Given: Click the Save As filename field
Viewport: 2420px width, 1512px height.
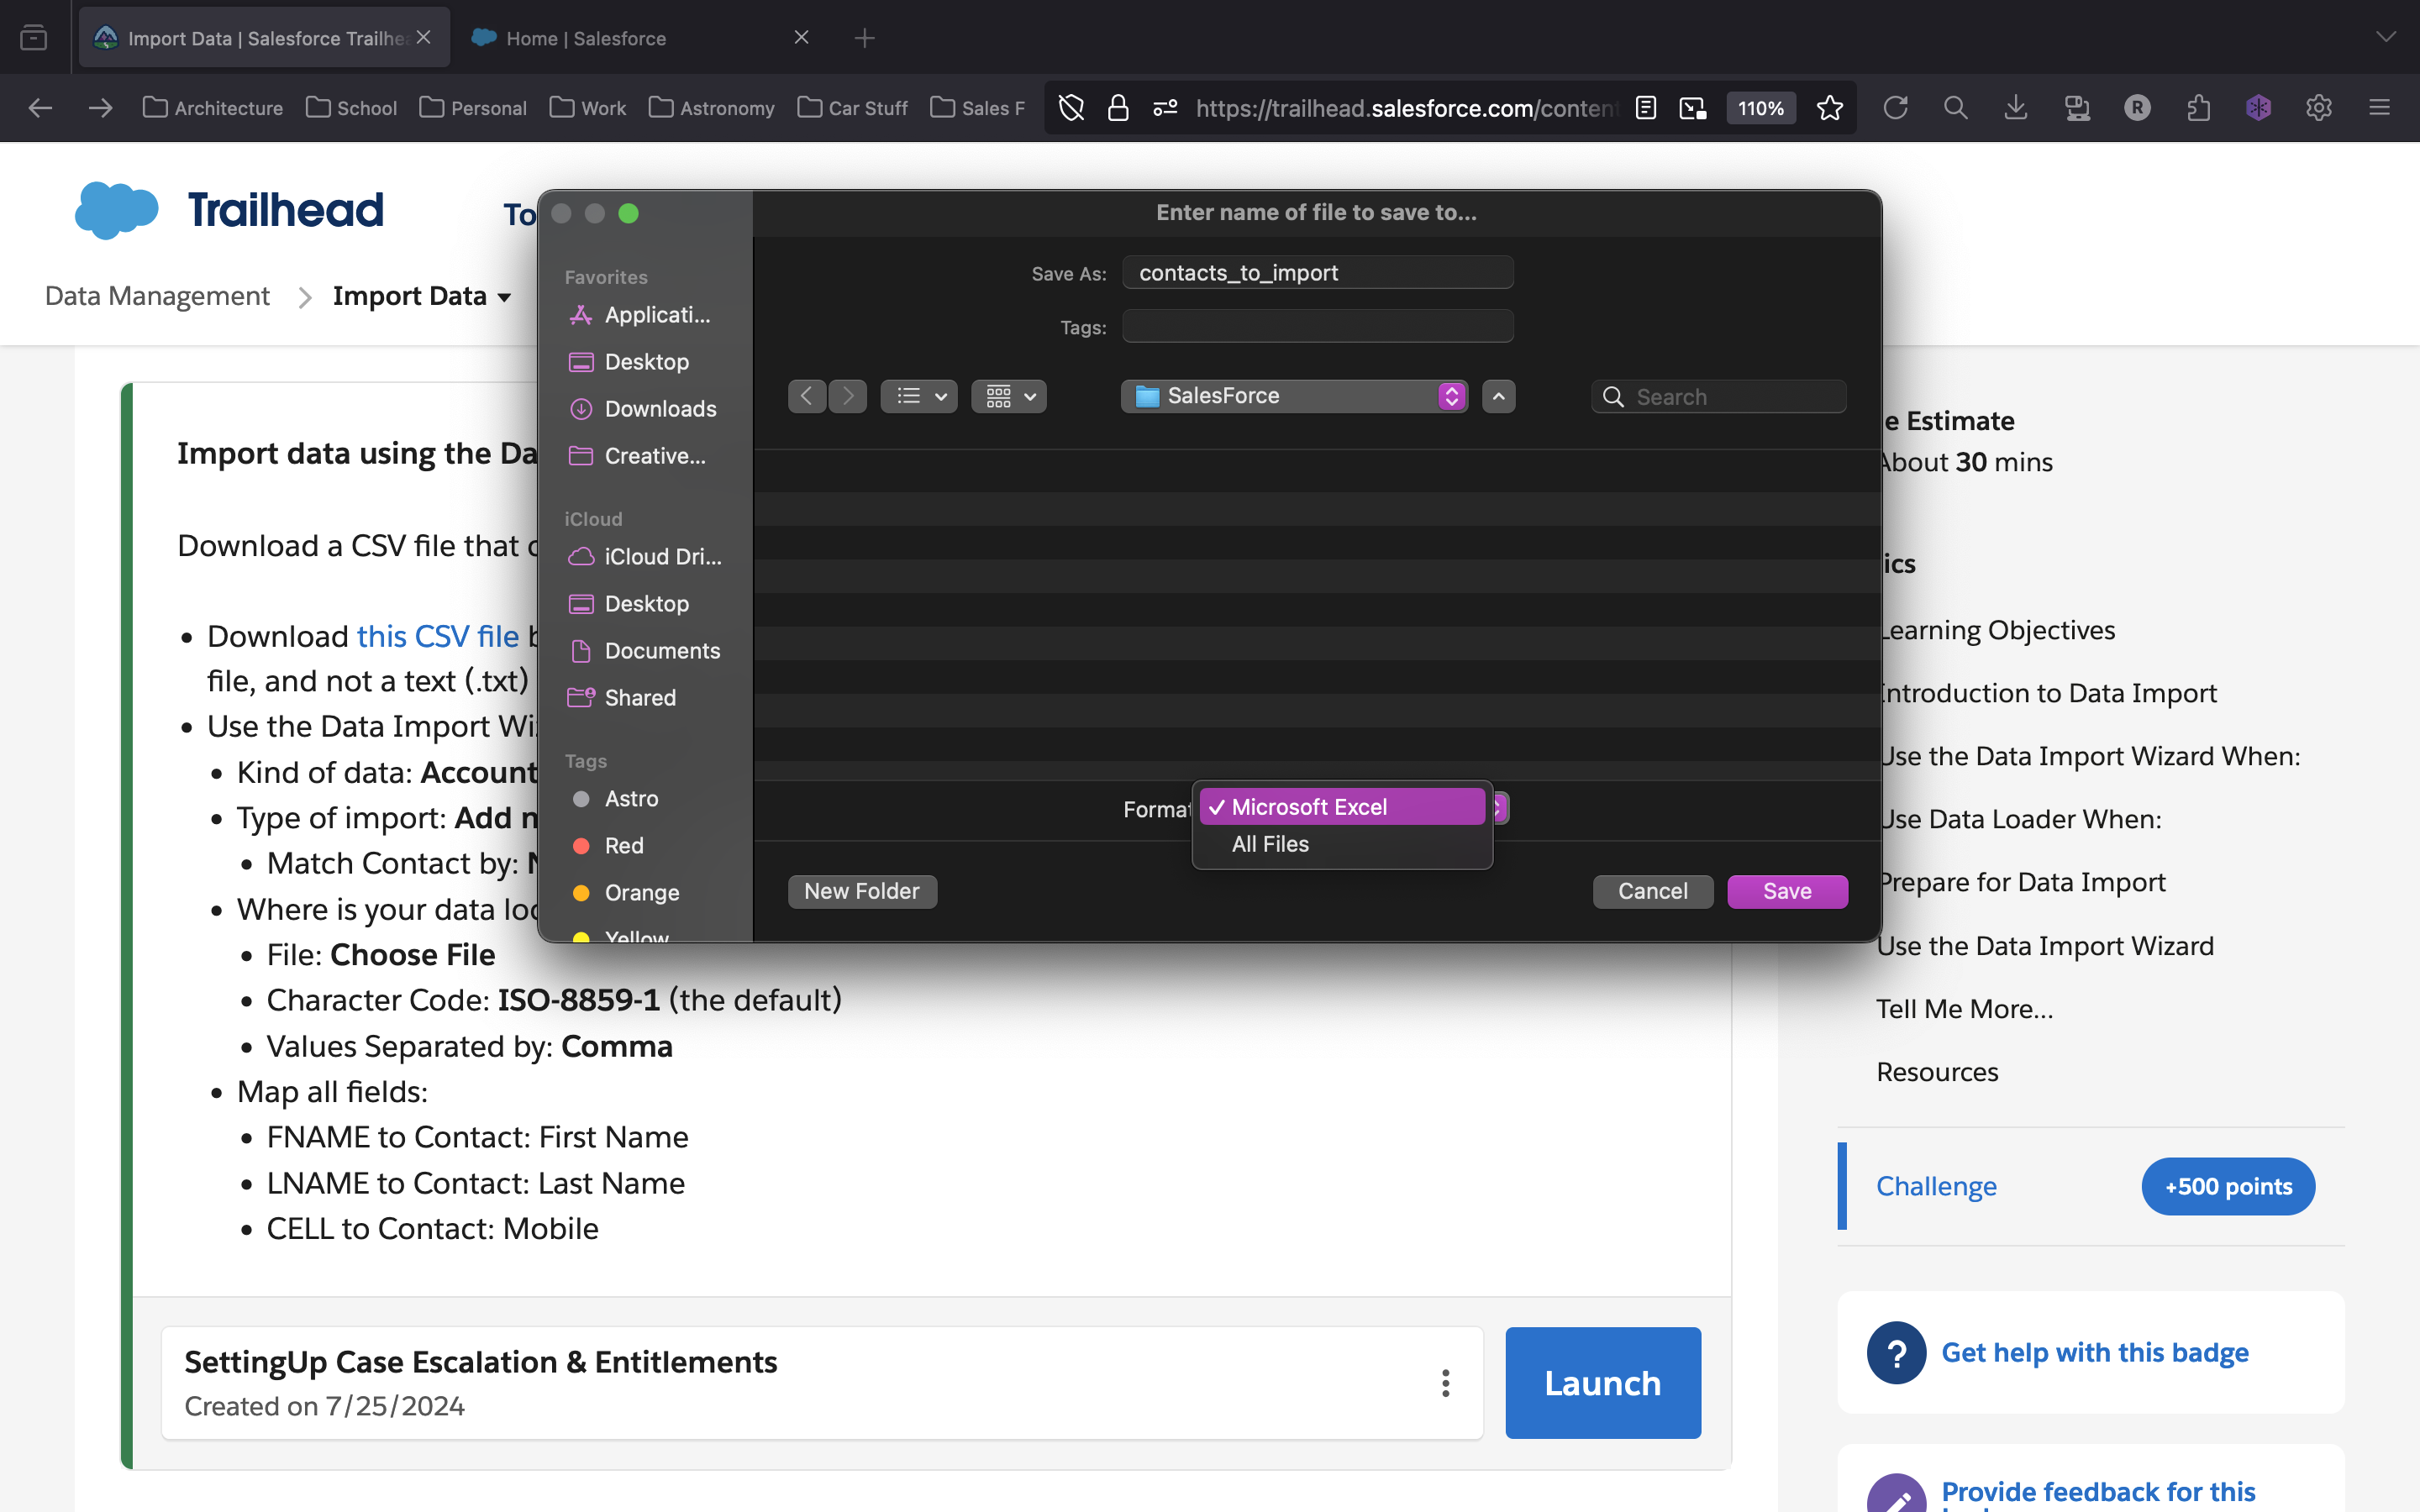Looking at the screenshot, I should (x=1317, y=273).
